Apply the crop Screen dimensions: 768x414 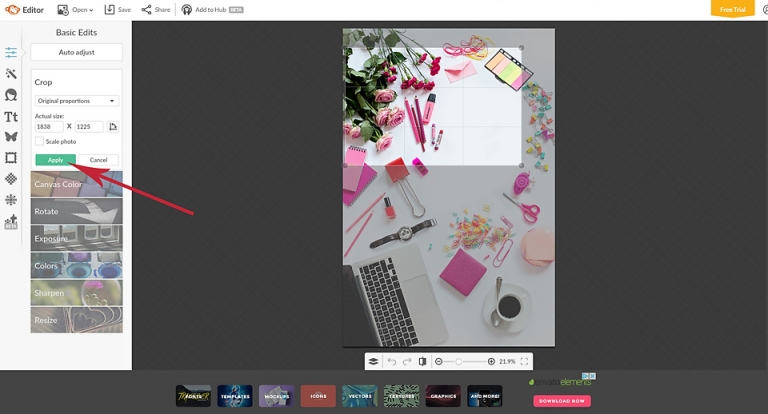pyautogui.click(x=55, y=160)
